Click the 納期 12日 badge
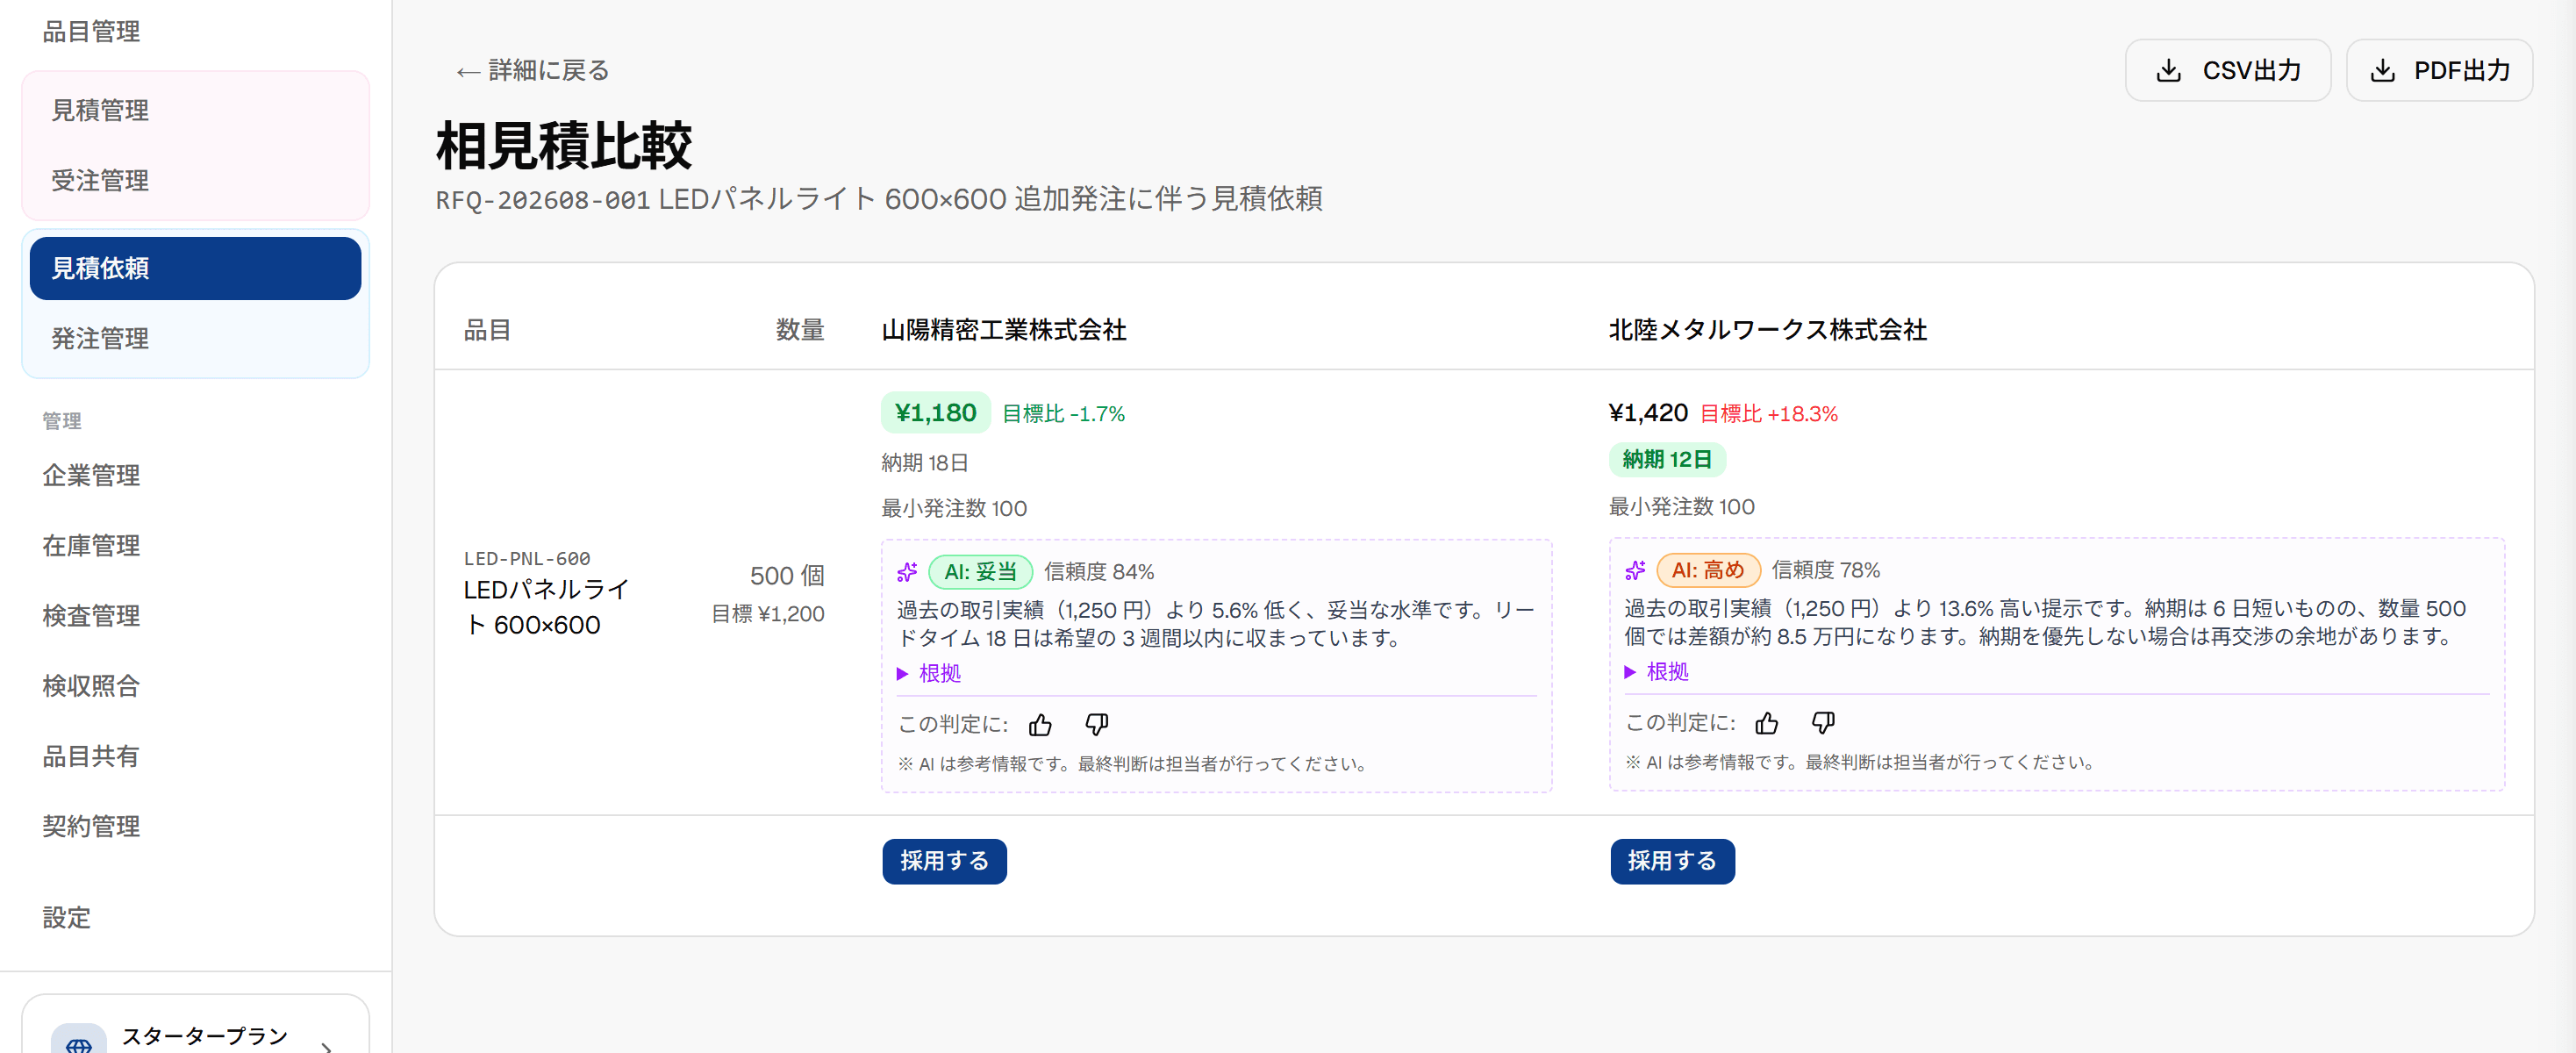2576x1053 pixels. 1667,459
